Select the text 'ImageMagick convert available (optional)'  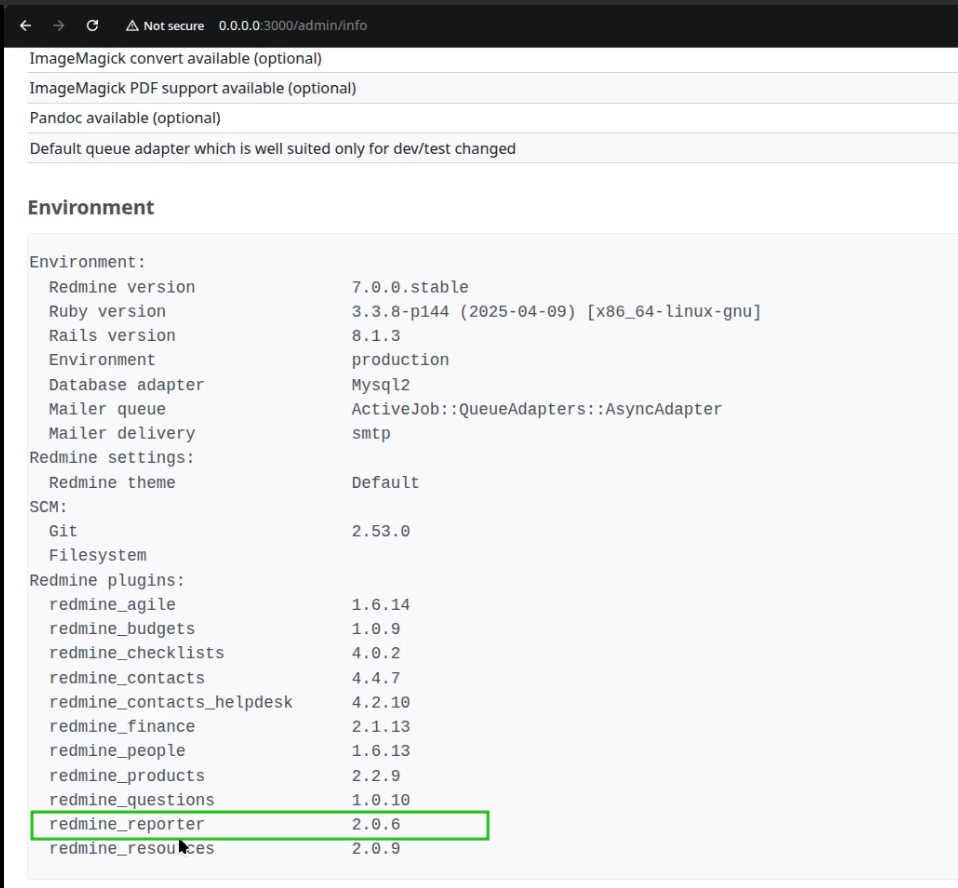click(x=175, y=59)
